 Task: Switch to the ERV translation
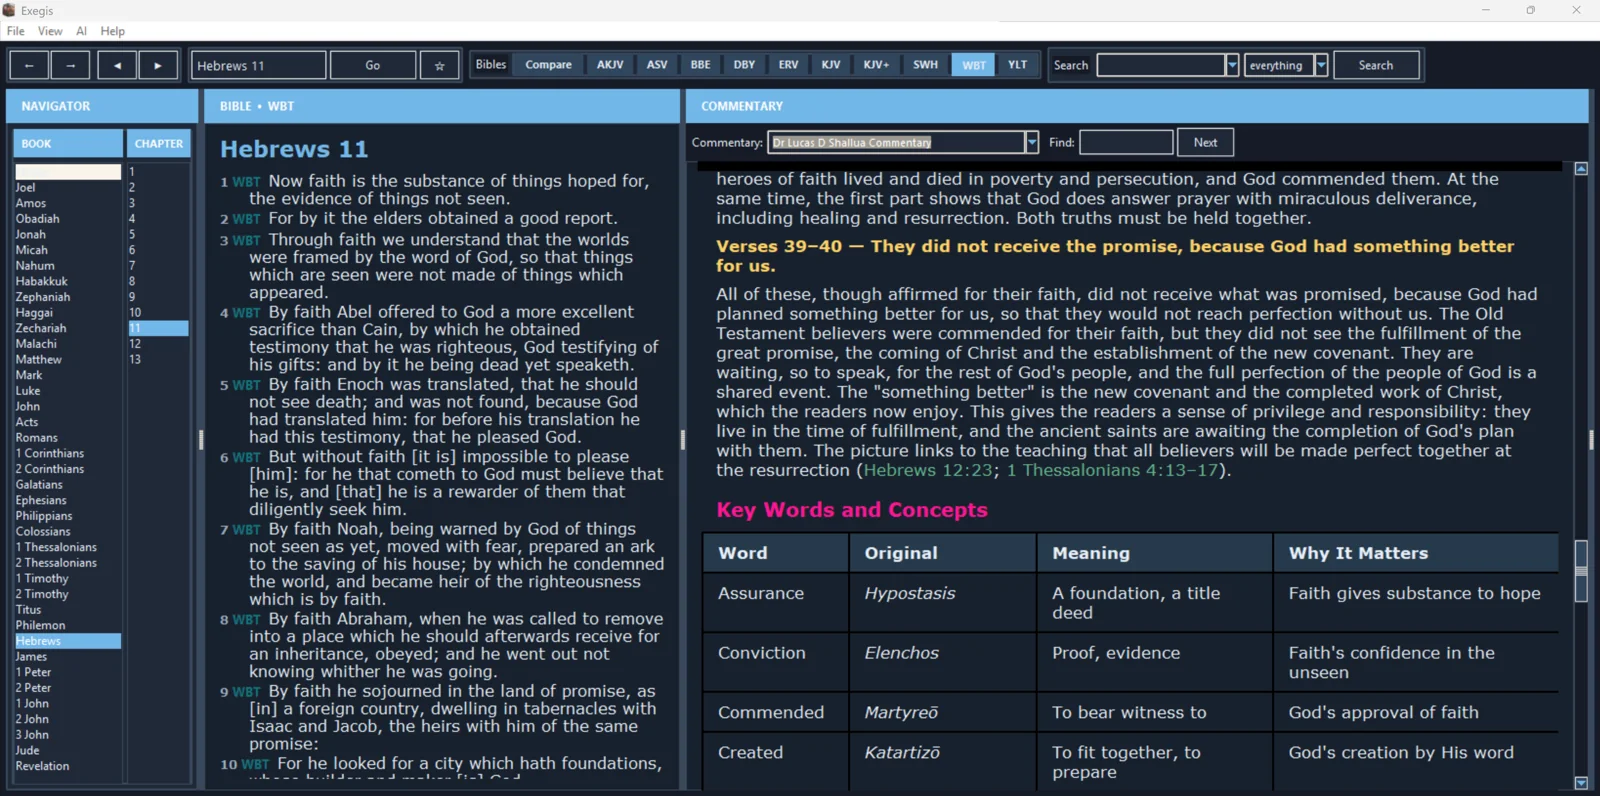pyautogui.click(x=789, y=64)
